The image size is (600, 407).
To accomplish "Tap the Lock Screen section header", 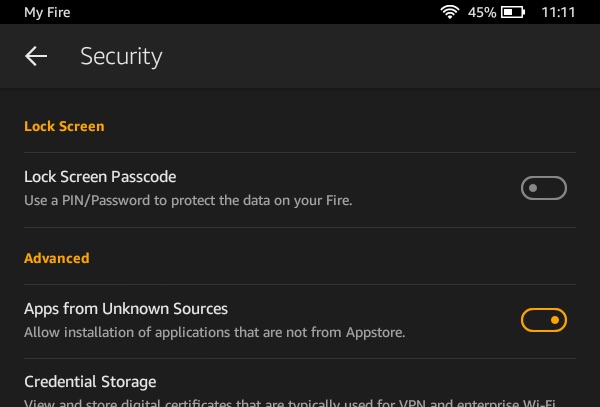I will pyautogui.click(x=64, y=126).
